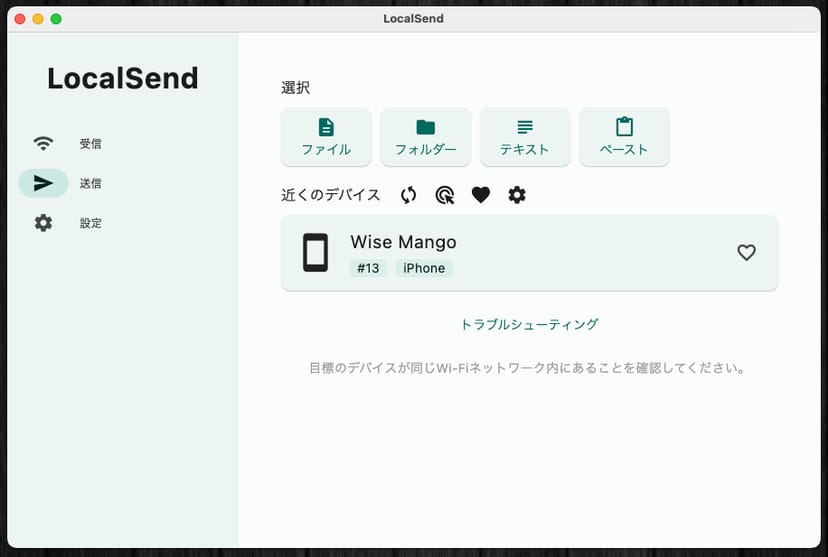Click the LocalSend logo title in sidebar
828x557 pixels.
coord(123,78)
